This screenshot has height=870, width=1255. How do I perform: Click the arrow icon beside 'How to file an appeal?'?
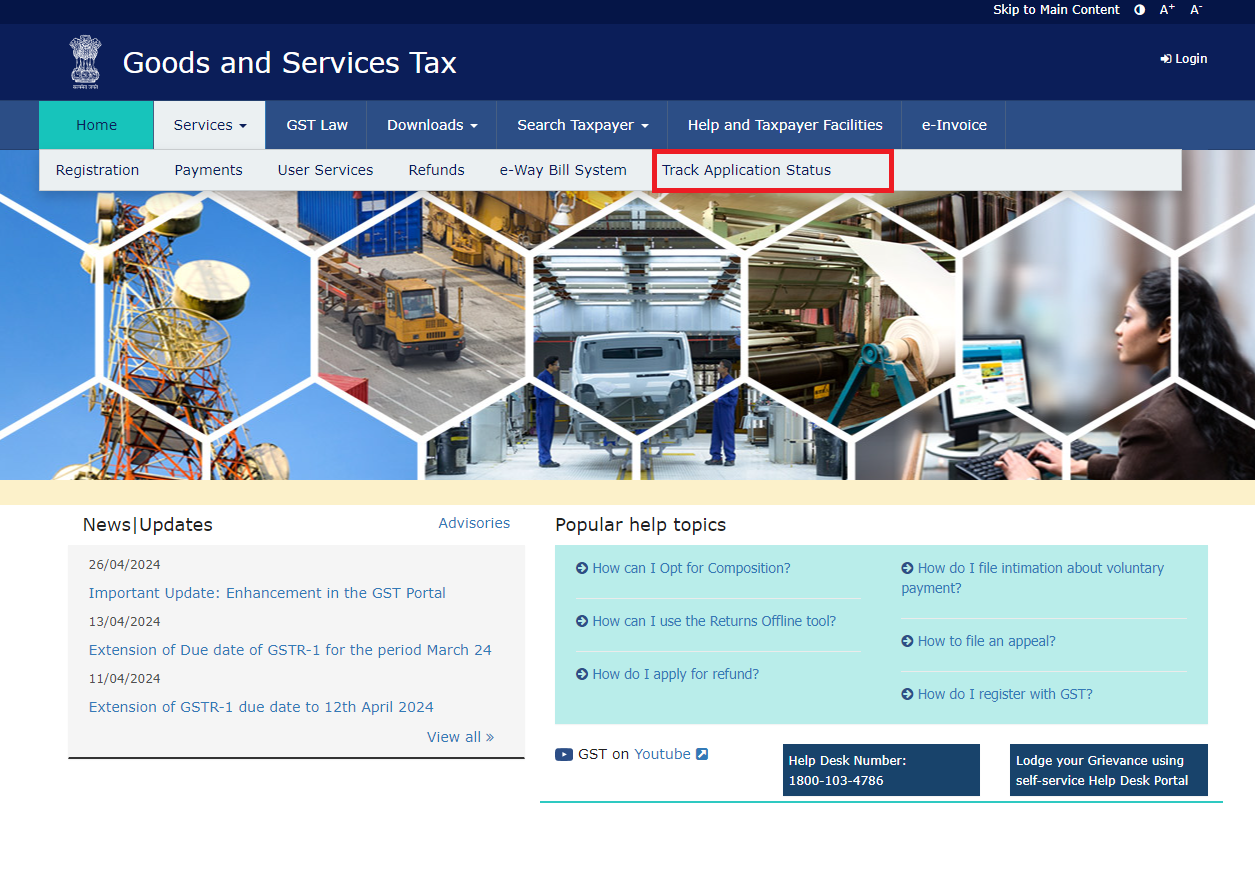coord(908,640)
